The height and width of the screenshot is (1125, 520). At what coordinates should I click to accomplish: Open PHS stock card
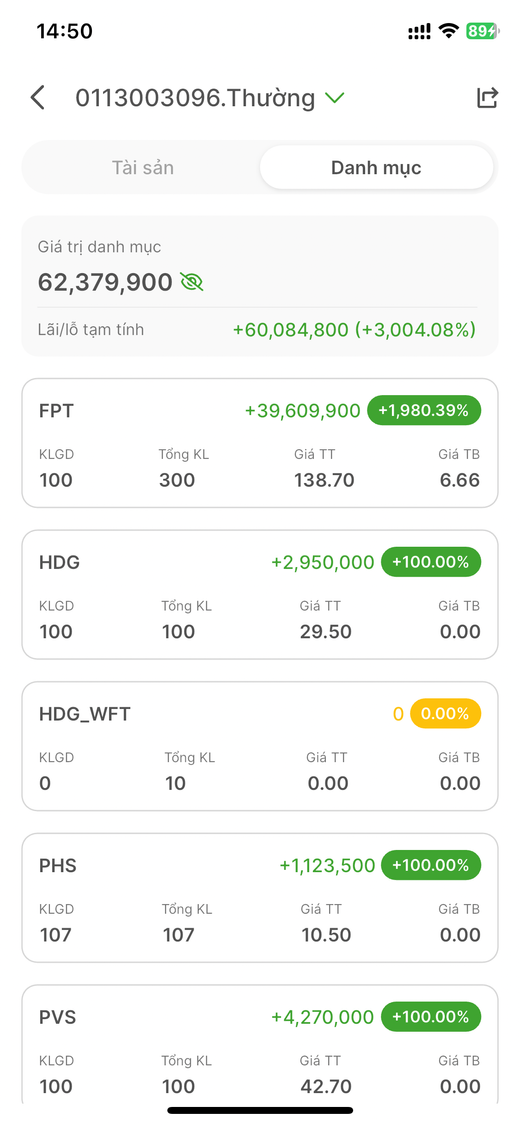pyautogui.click(x=260, y=898)
